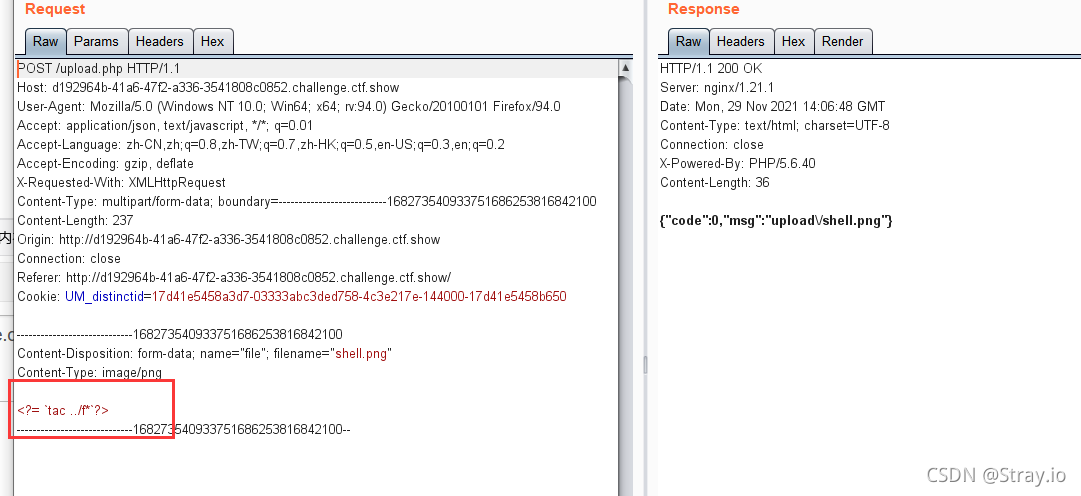
Task: Click the X-Requested-With: XMLHttpRequest line
Action: [x=121, y=183]
